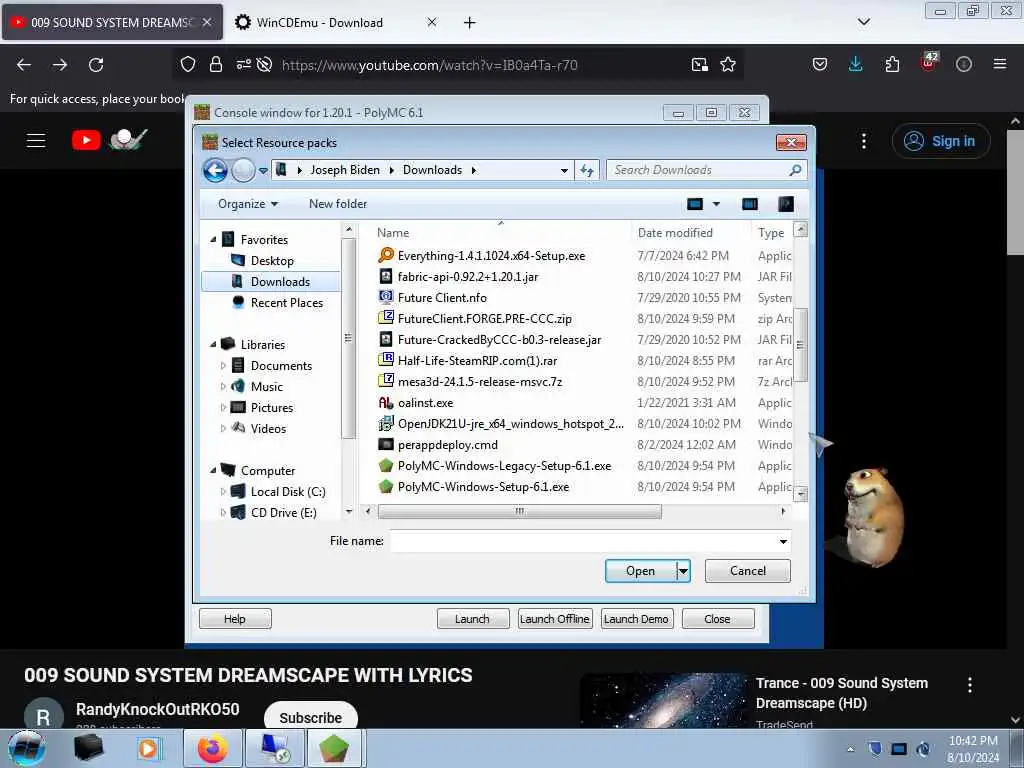This screenshot has width=1024, height=768.
Task: Open the address path history dropdown
Action: [x=564, y=170]
